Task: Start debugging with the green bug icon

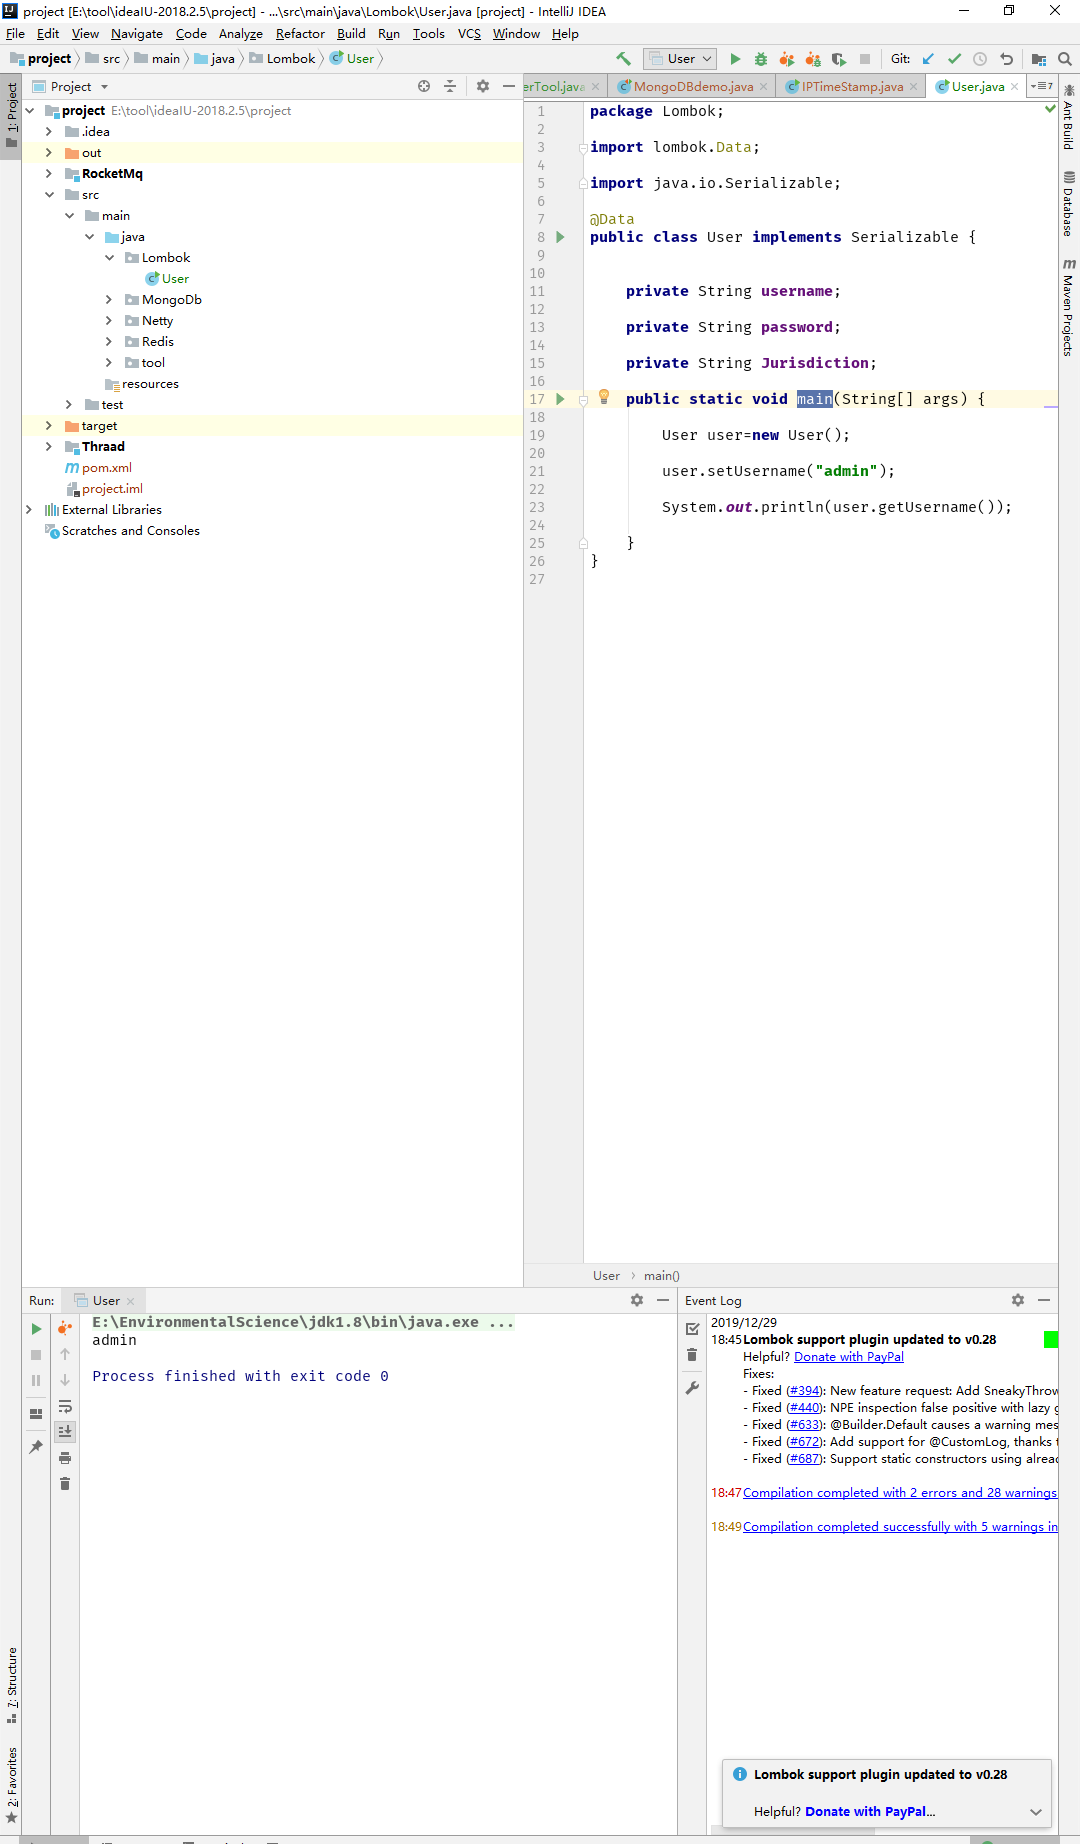Action: [x=761, y=59]
